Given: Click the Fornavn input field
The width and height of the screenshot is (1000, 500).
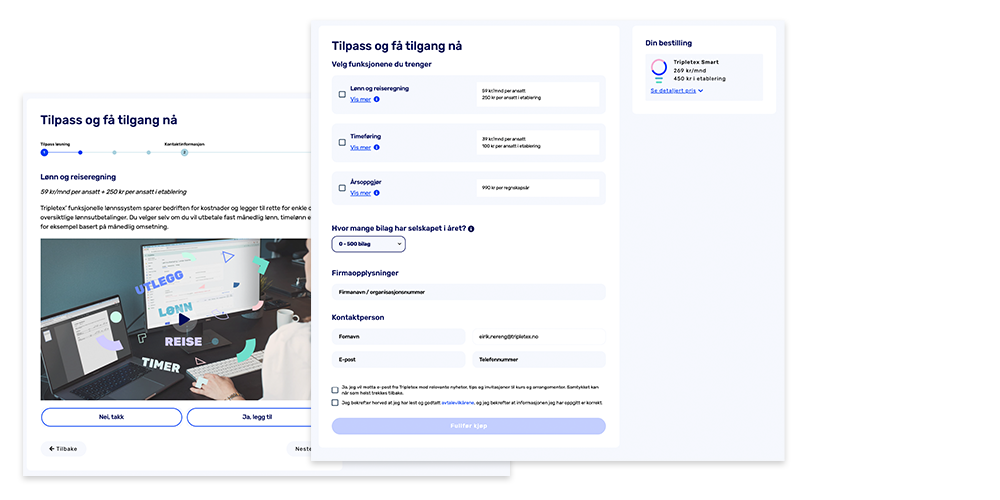Looking at the screenshot, I should (x=399, y=336).
